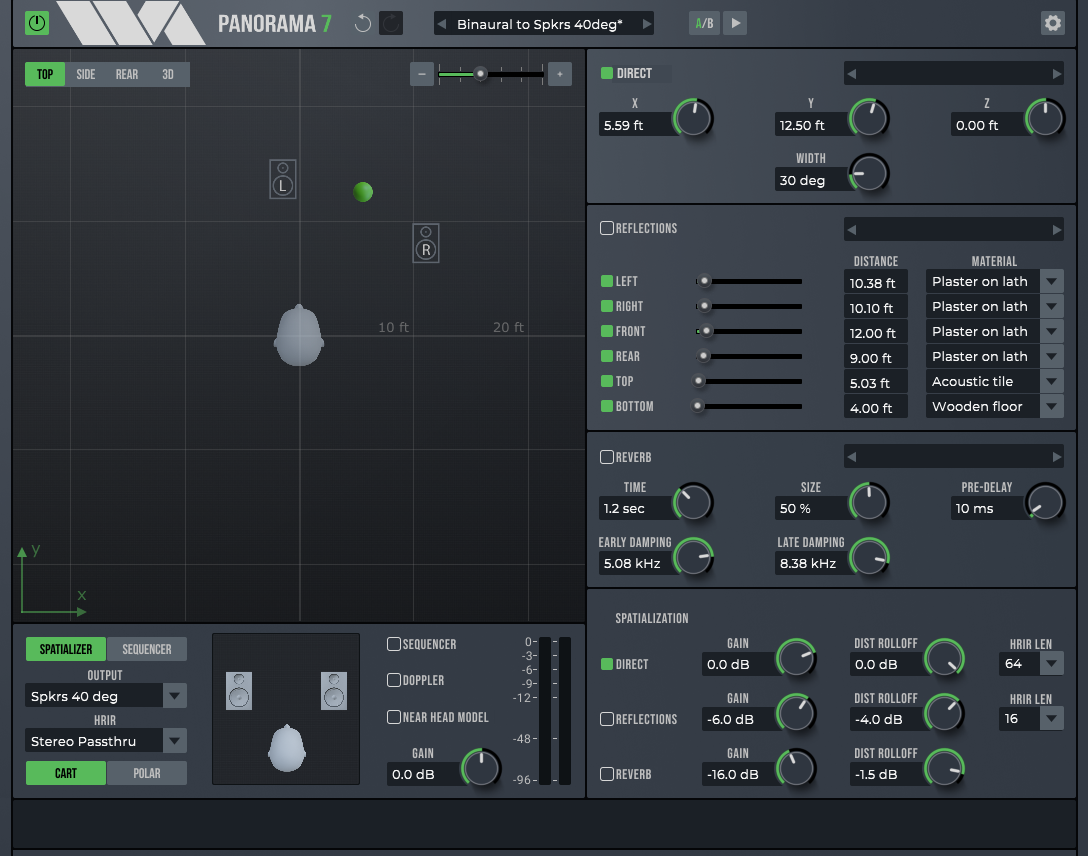
Task: Select the left speaker L icon
Action: 282,179
